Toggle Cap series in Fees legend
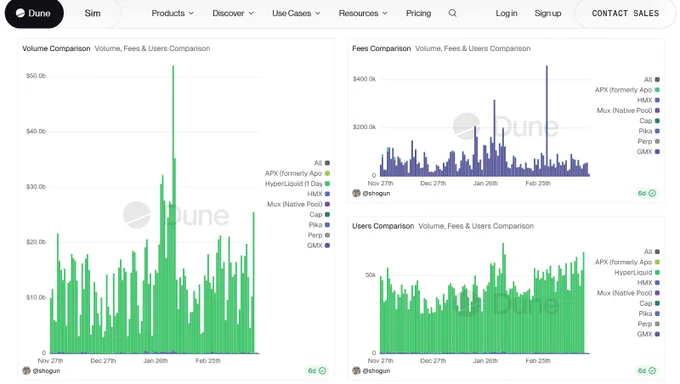The image size is (680, 384). tap(650, 121)
